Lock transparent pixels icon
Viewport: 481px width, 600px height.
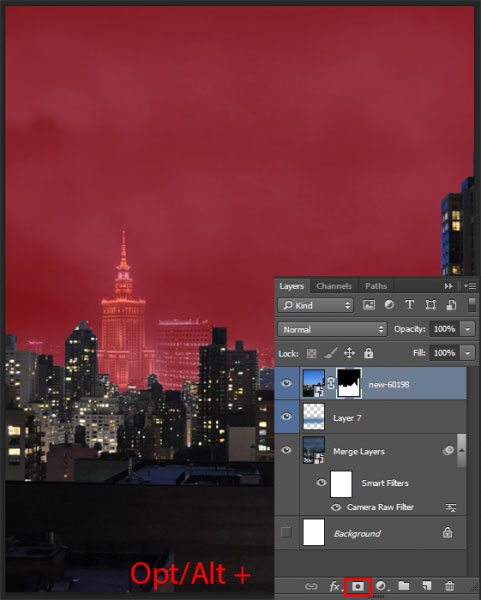(311, 353)
